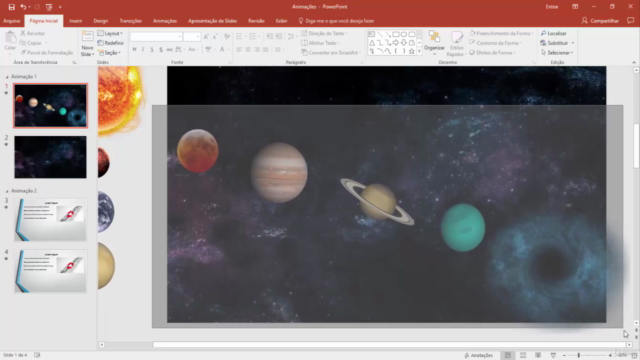
Task: Select the text box shape tool
Action: 371,34
